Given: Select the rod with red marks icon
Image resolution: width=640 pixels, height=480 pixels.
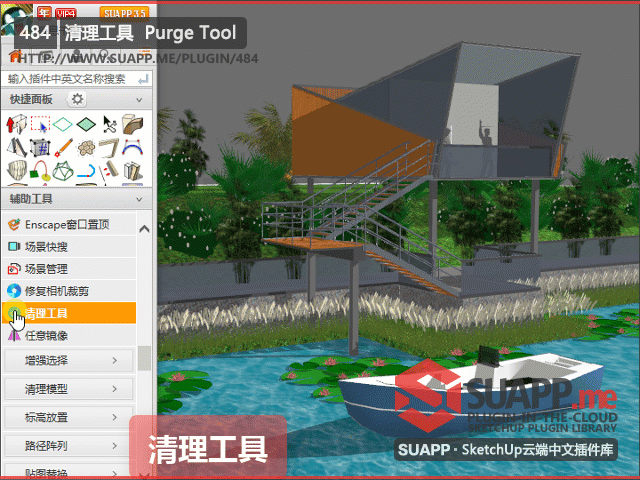Looking at the screenshot, I should pos(109,171).
